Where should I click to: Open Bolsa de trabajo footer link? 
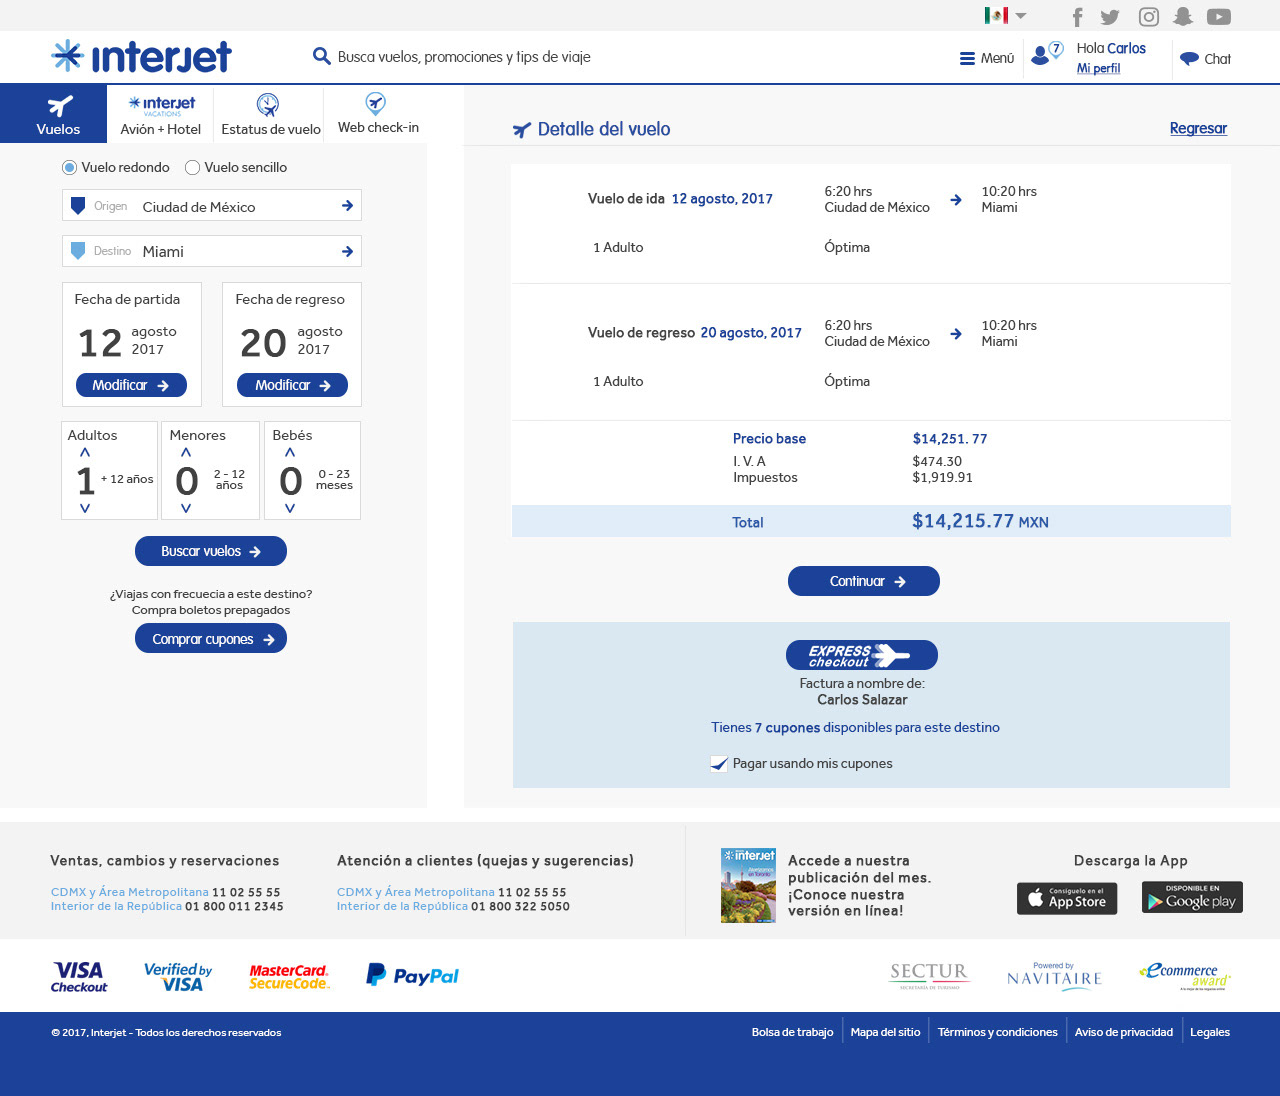tap(792, 1032)
